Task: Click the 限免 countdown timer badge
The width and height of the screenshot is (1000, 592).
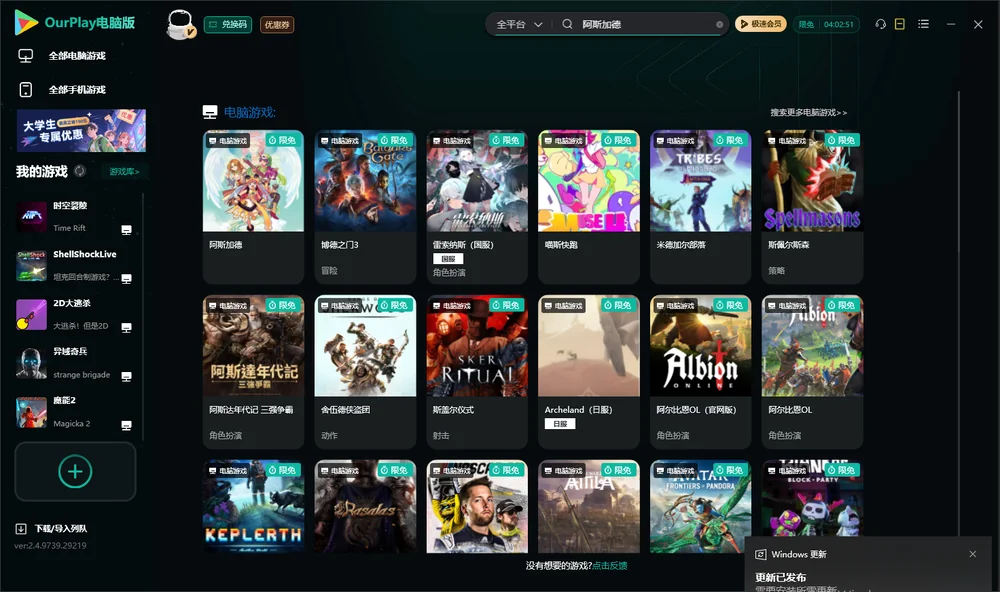Action: 827,24
